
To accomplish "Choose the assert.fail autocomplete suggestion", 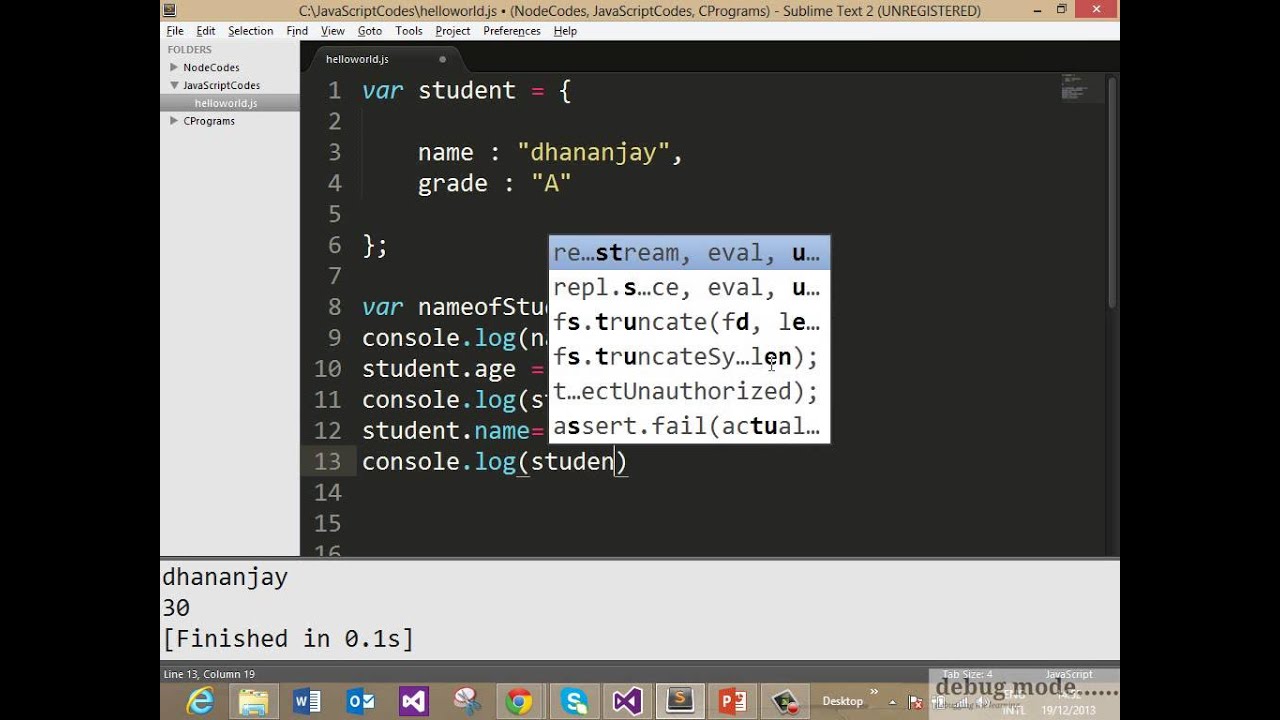I will pos(689,426).
